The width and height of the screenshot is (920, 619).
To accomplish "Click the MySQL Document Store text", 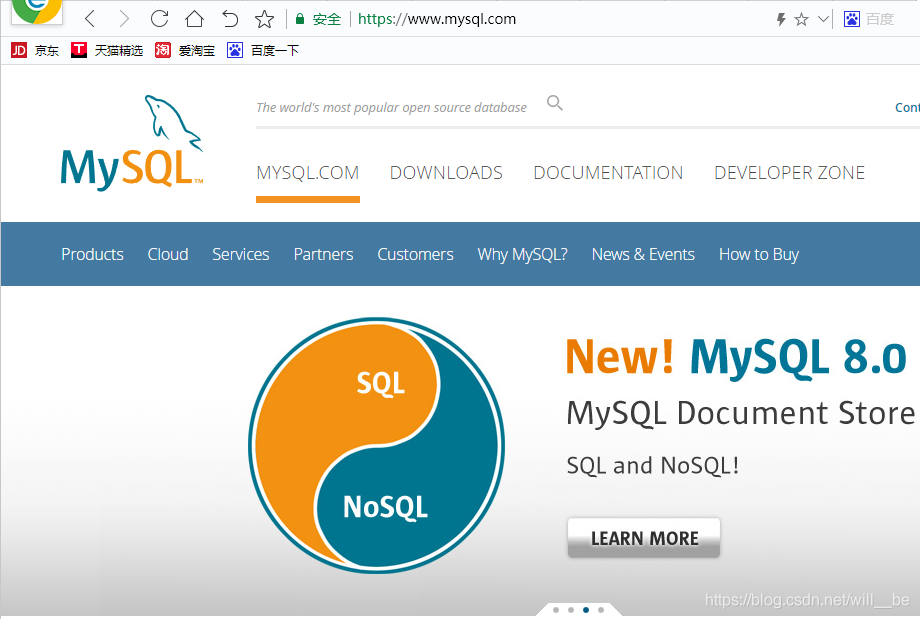I will click(740, 413).
